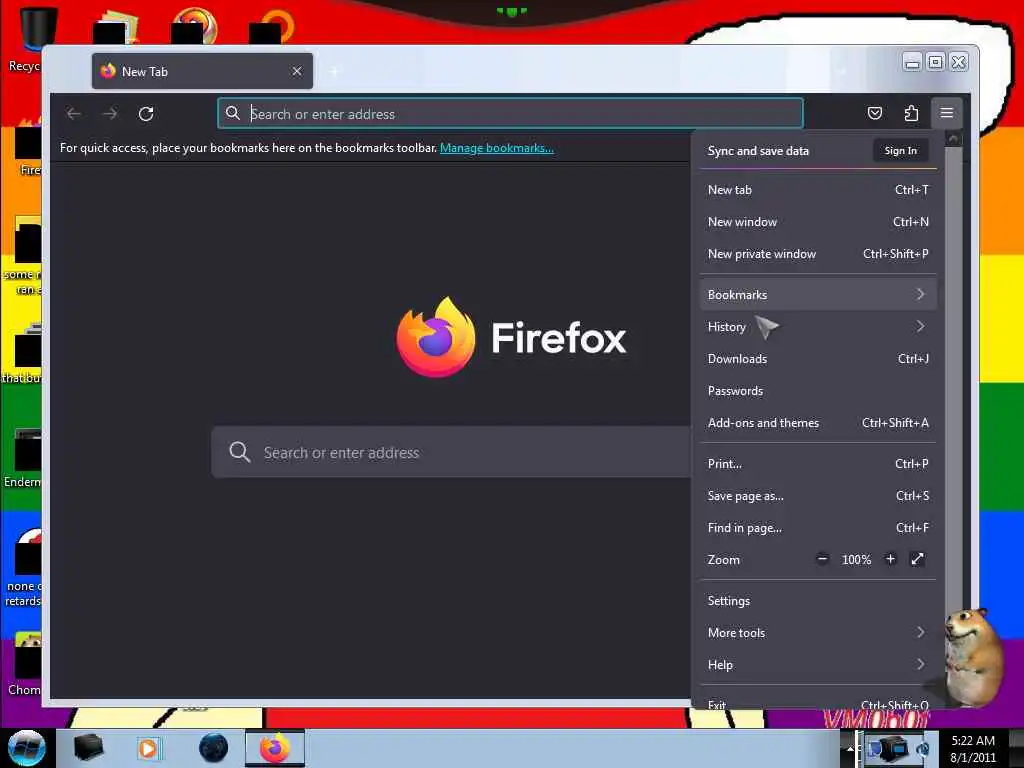The height and width of the screenshot is (768, 1024).
Task: Choose Save page as...
Action: click(x=818, y=496)
